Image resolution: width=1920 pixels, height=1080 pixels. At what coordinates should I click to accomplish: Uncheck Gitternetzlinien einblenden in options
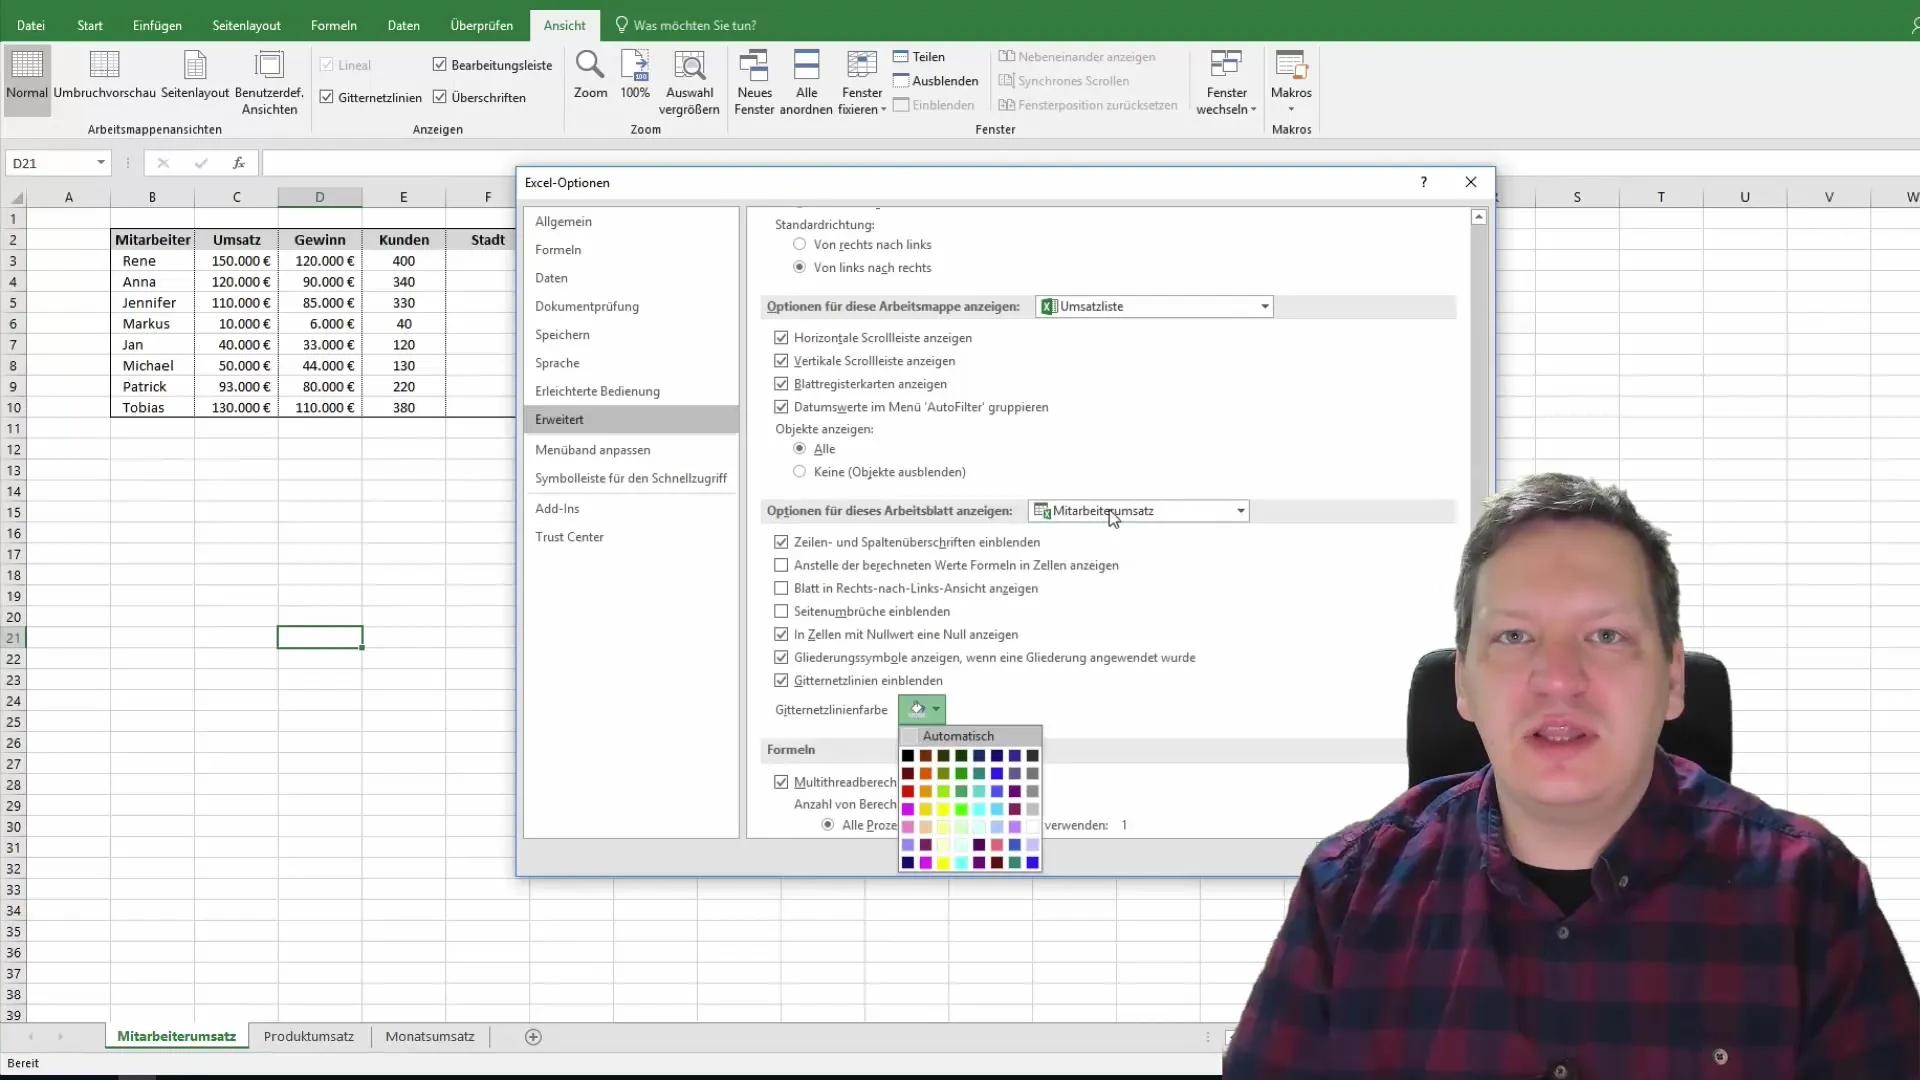coord(781,680)
